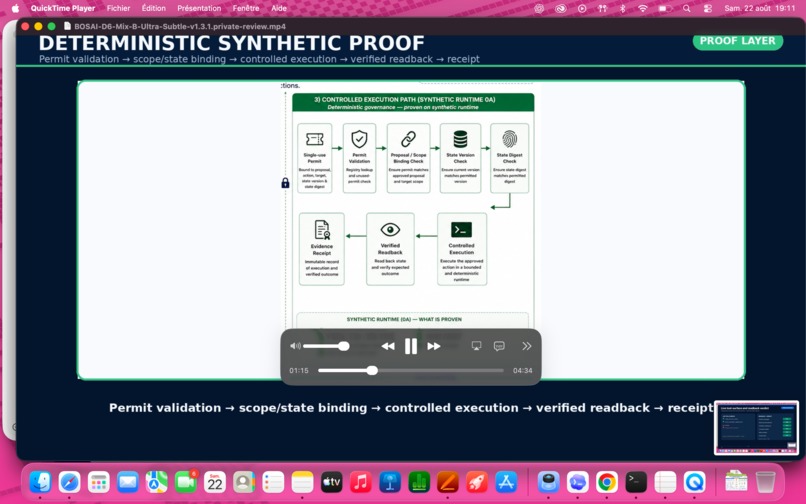Click the PROOF LAYER badge

(x=738, y=41)
